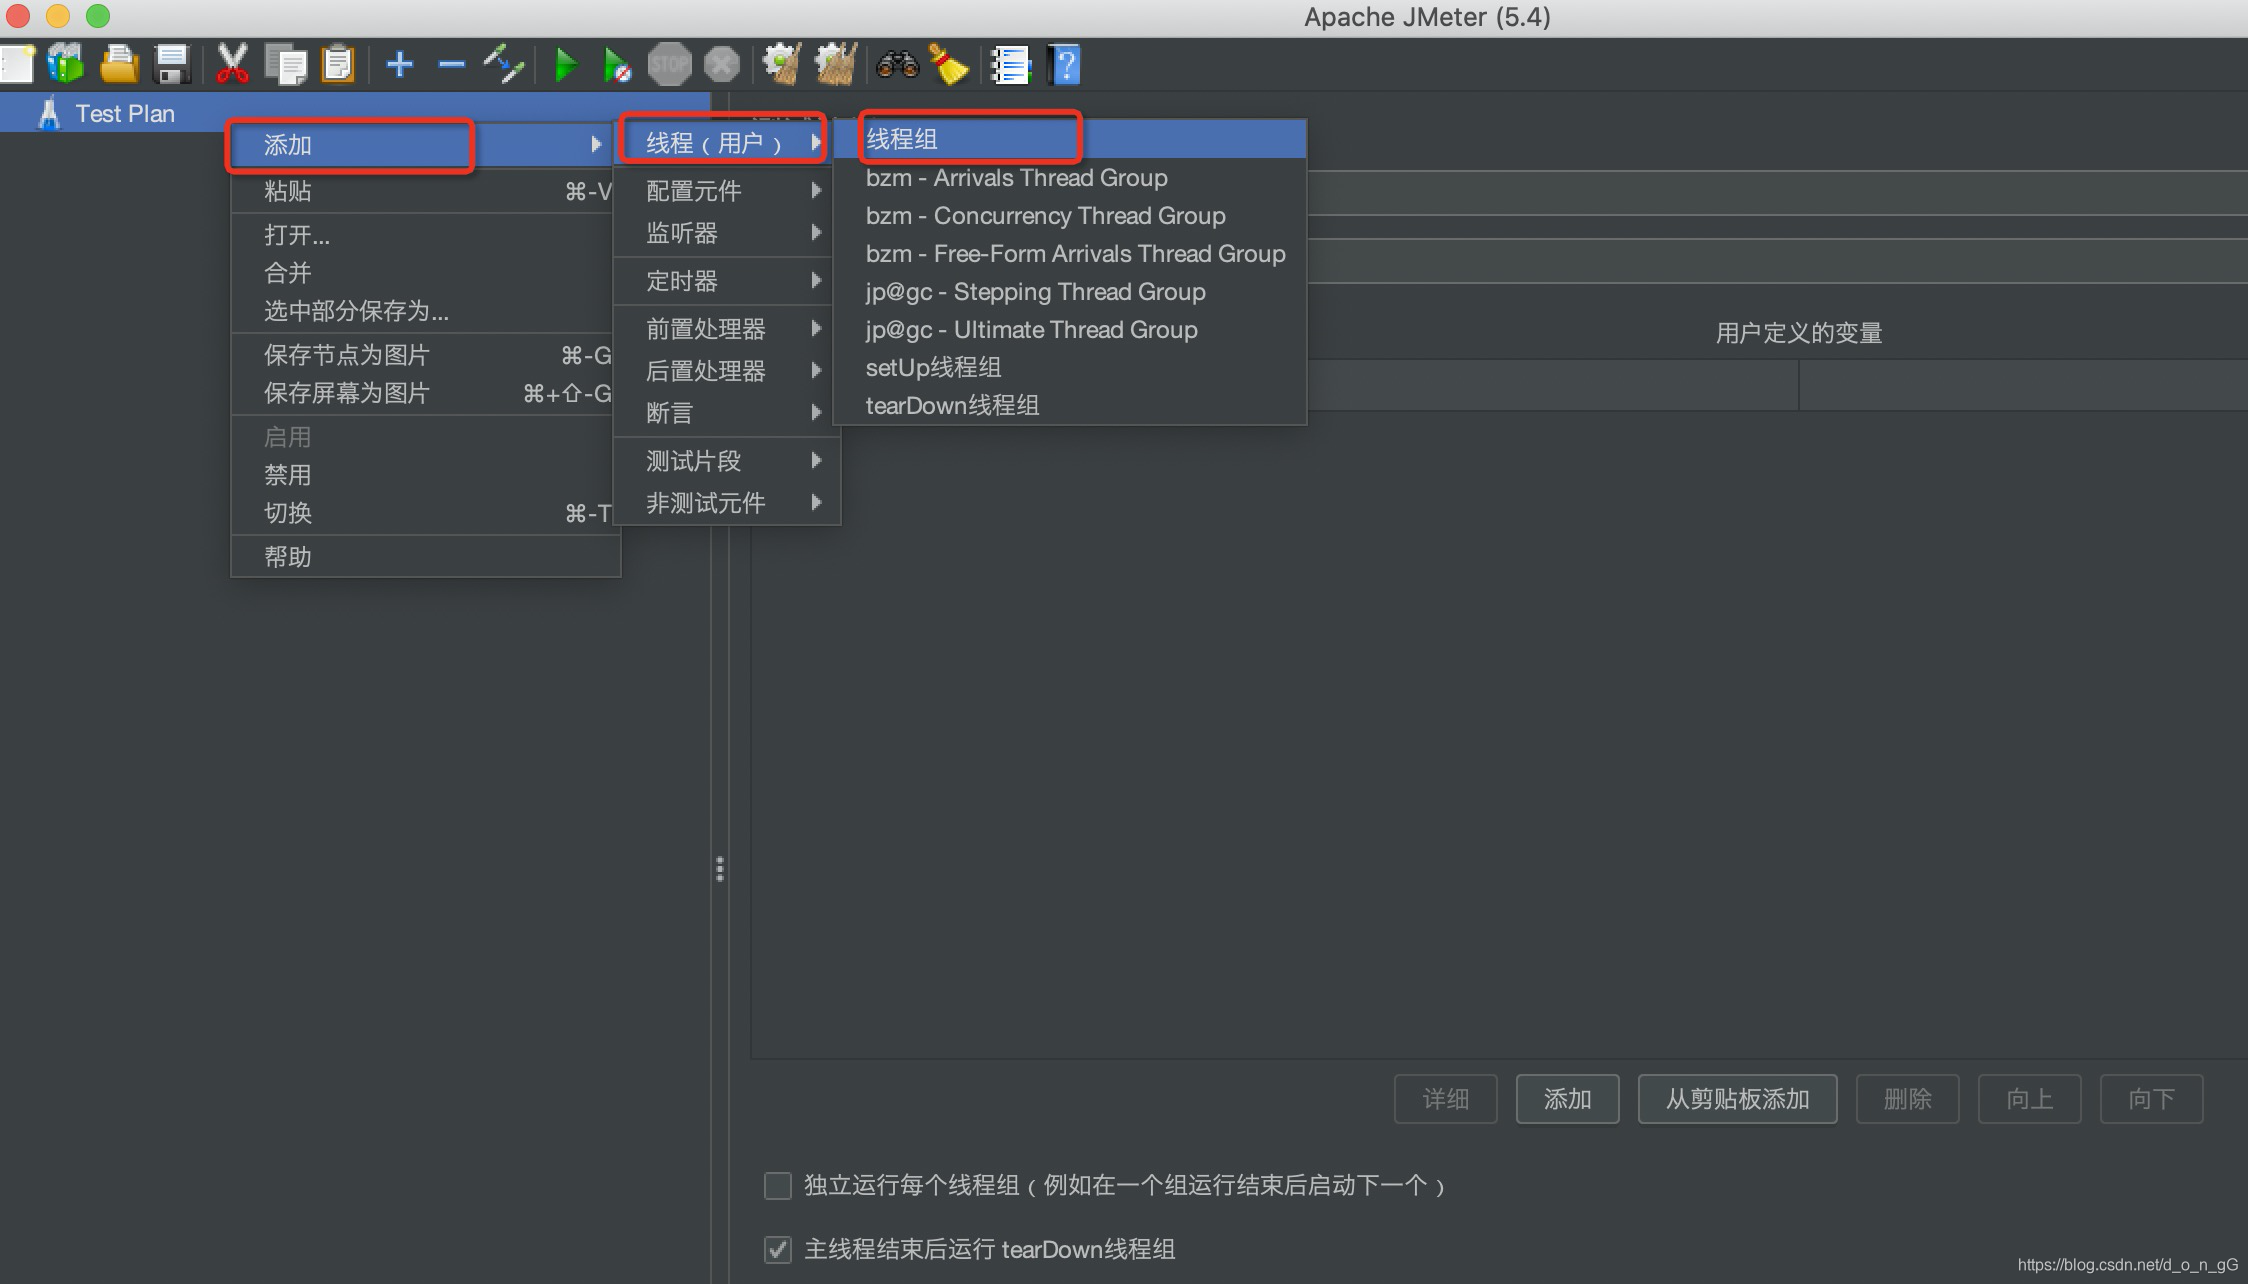
Task: Click the Reset Search yellow broom icon
Action: pos(949,65)
